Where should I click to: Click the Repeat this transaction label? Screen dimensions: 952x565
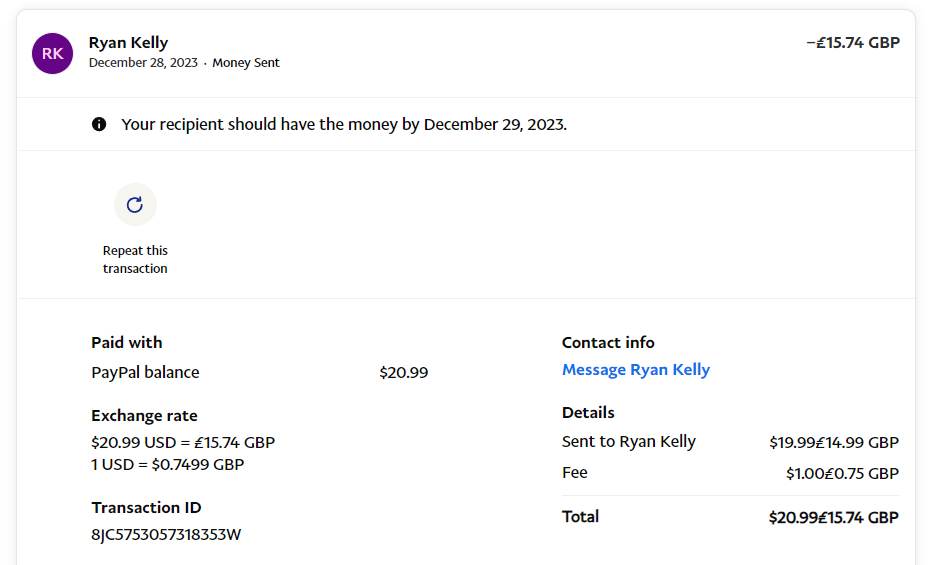pyautogui.click(x=135, y=259)
